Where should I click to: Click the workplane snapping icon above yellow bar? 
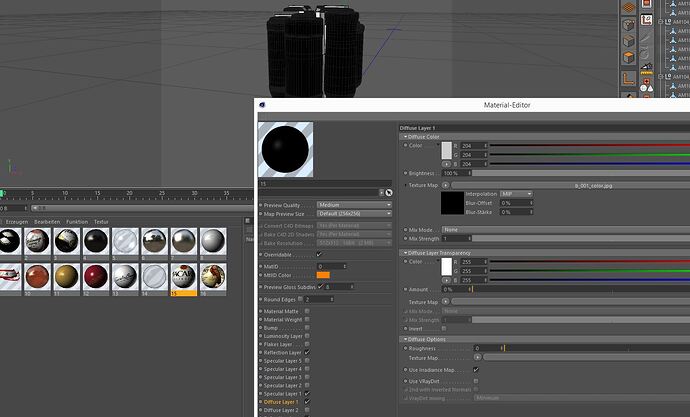pos(646,67)
